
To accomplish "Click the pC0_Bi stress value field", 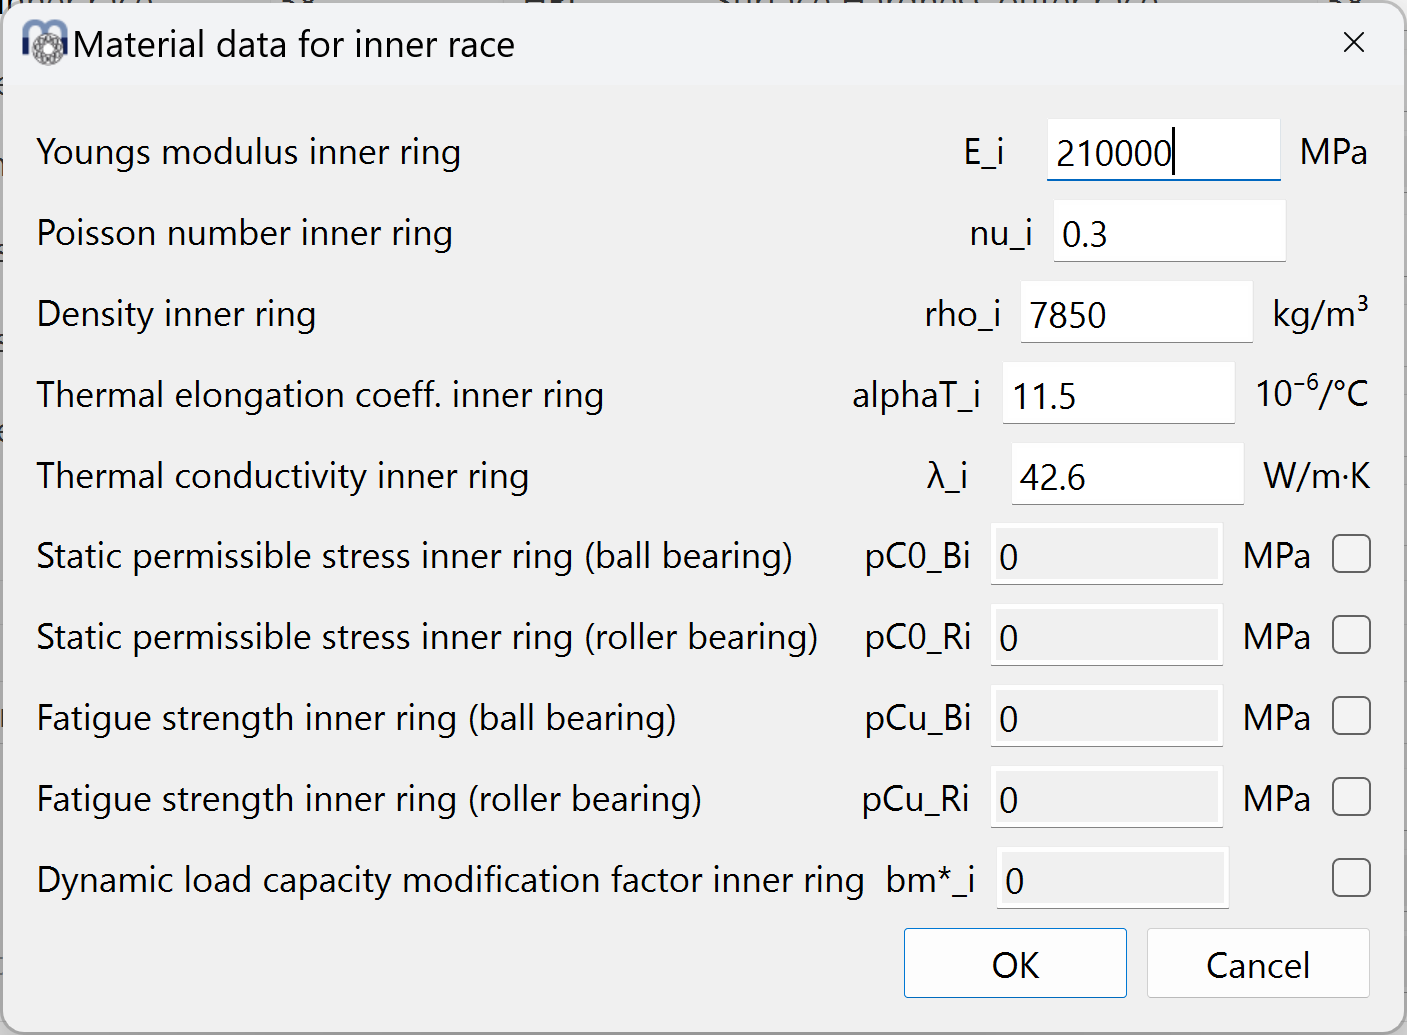I will pos(1106,555).
